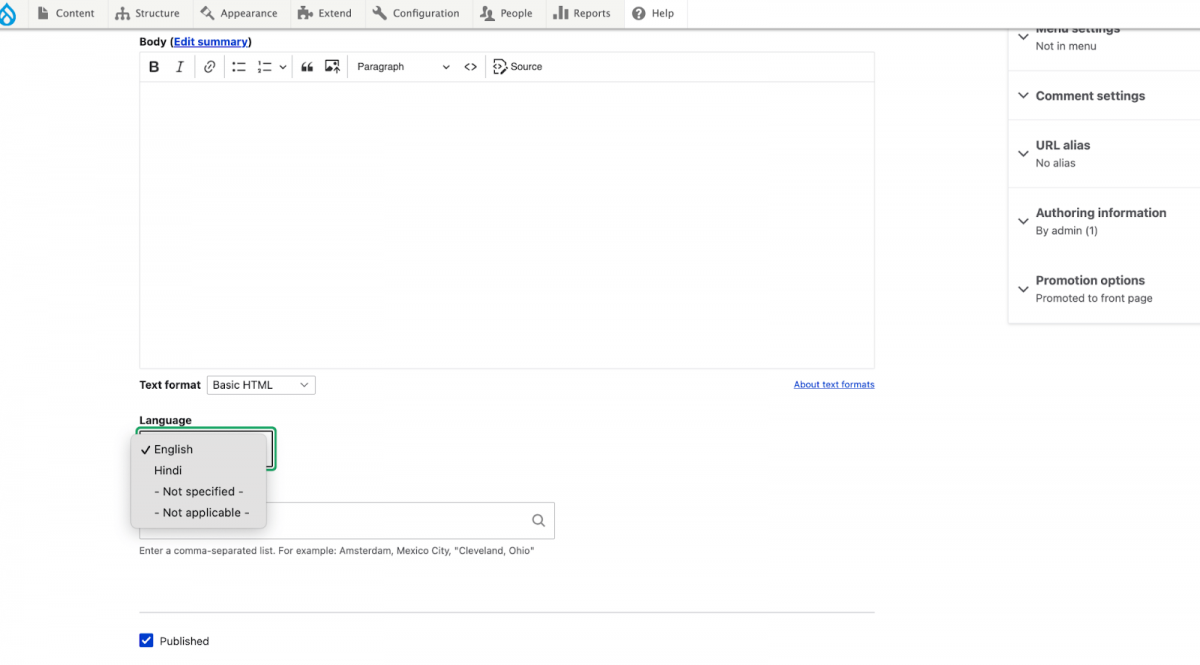Click the tags search magnifier icon
Screen dimensions: 1200x665
[538, 520]
